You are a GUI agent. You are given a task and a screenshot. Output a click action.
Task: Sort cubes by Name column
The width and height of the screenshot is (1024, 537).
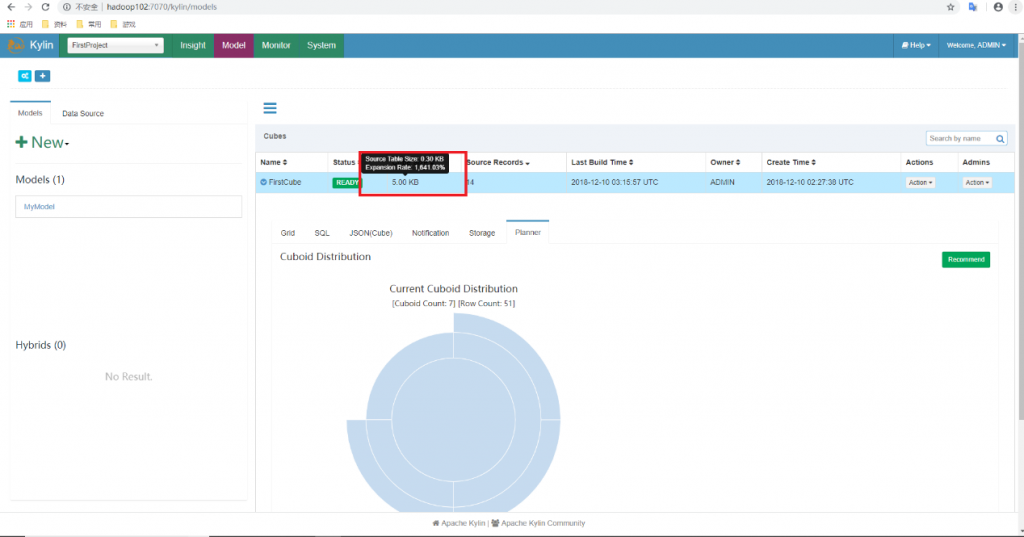click(274, 163)
